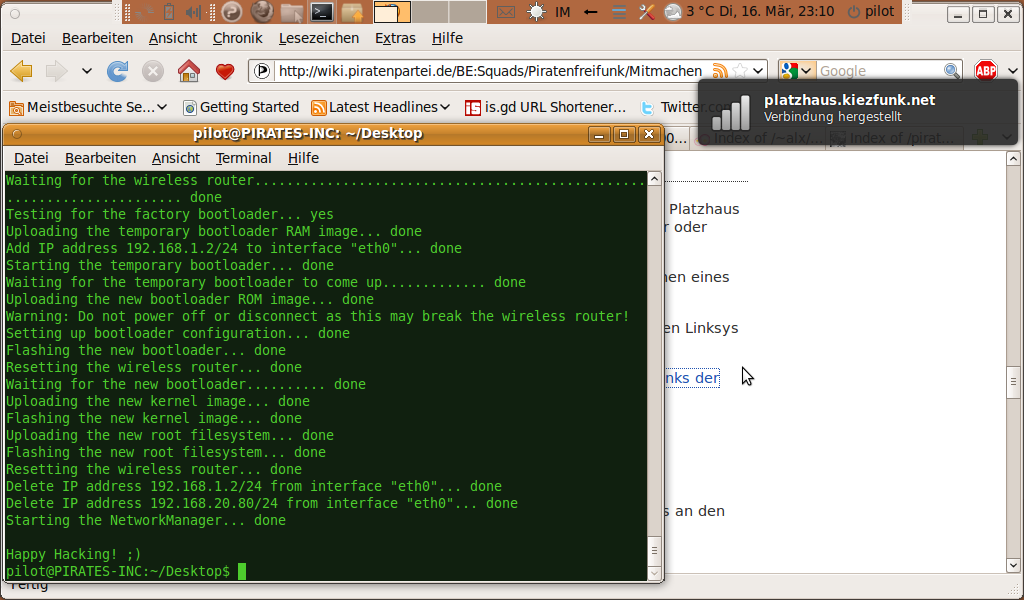Image resolution: width=1024 pixels, height=600 pixels.
Task: Open the navigation history dropdown arrow
Action: tap(87, 71)
